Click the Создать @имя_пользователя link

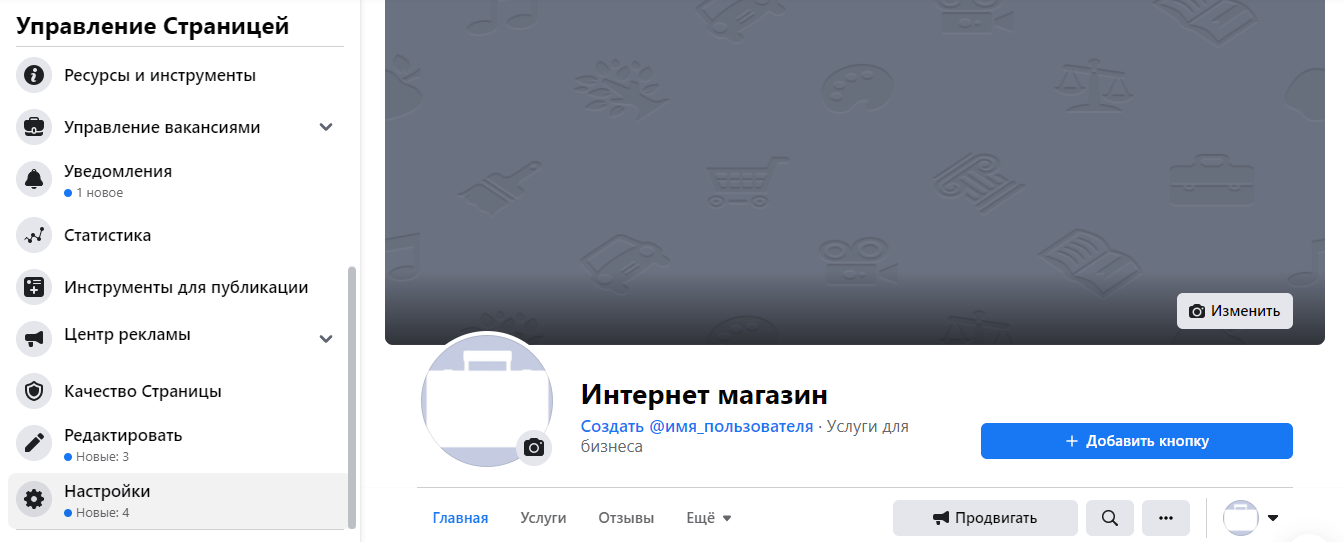pos(697,427)
